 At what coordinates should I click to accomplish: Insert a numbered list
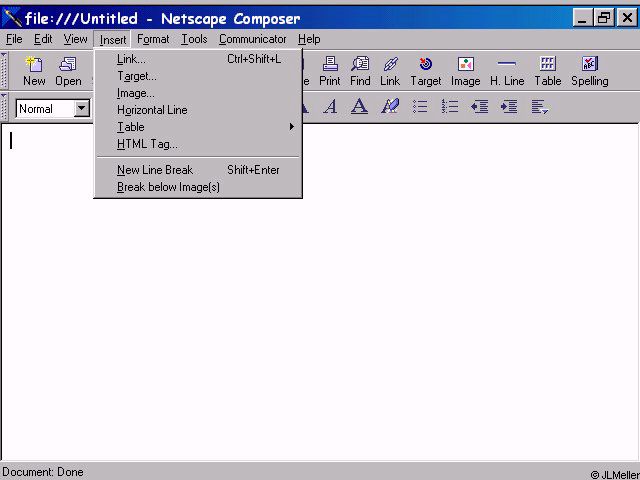450,107
